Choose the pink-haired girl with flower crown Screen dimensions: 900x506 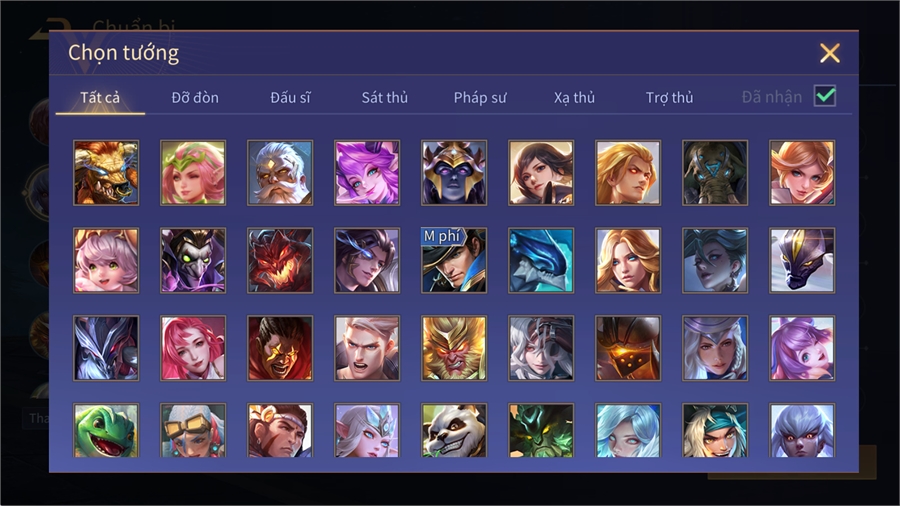[x=193, y=173]
